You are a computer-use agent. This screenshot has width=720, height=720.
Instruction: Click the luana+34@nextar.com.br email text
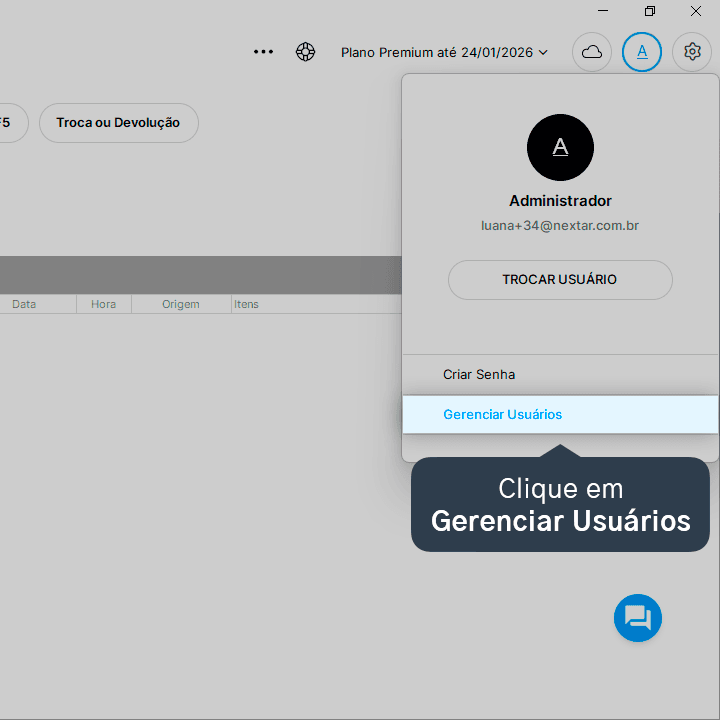tap(560, 225)
